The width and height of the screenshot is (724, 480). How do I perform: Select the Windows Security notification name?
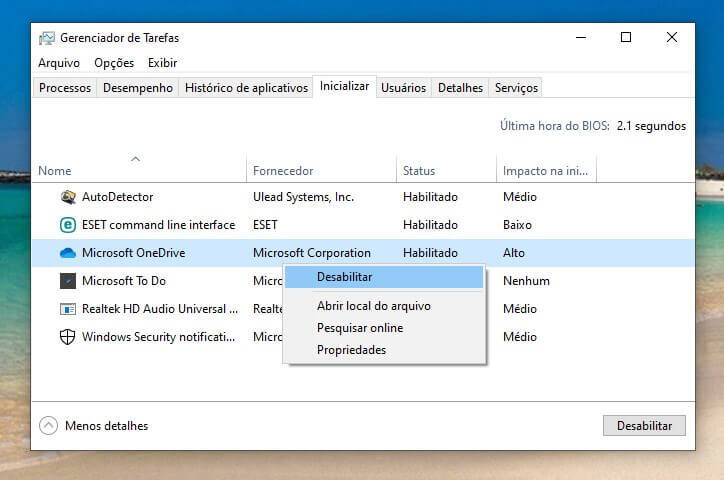[158, 337]
